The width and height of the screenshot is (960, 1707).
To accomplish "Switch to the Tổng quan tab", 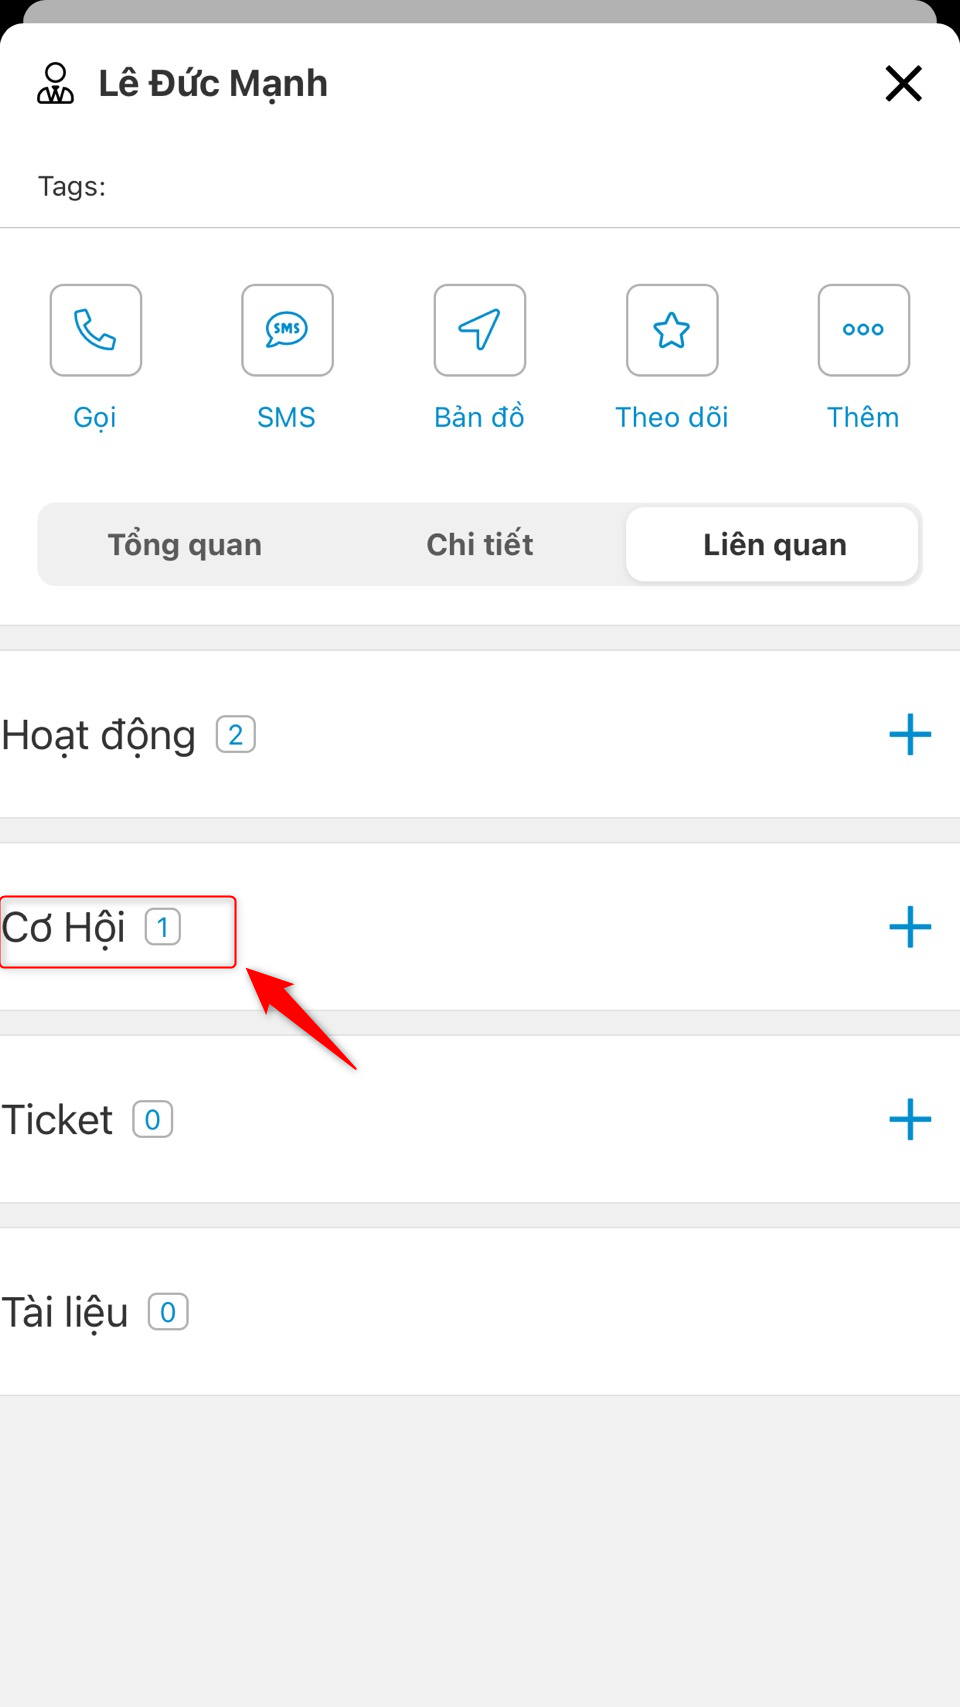I will tap(185, 545).
